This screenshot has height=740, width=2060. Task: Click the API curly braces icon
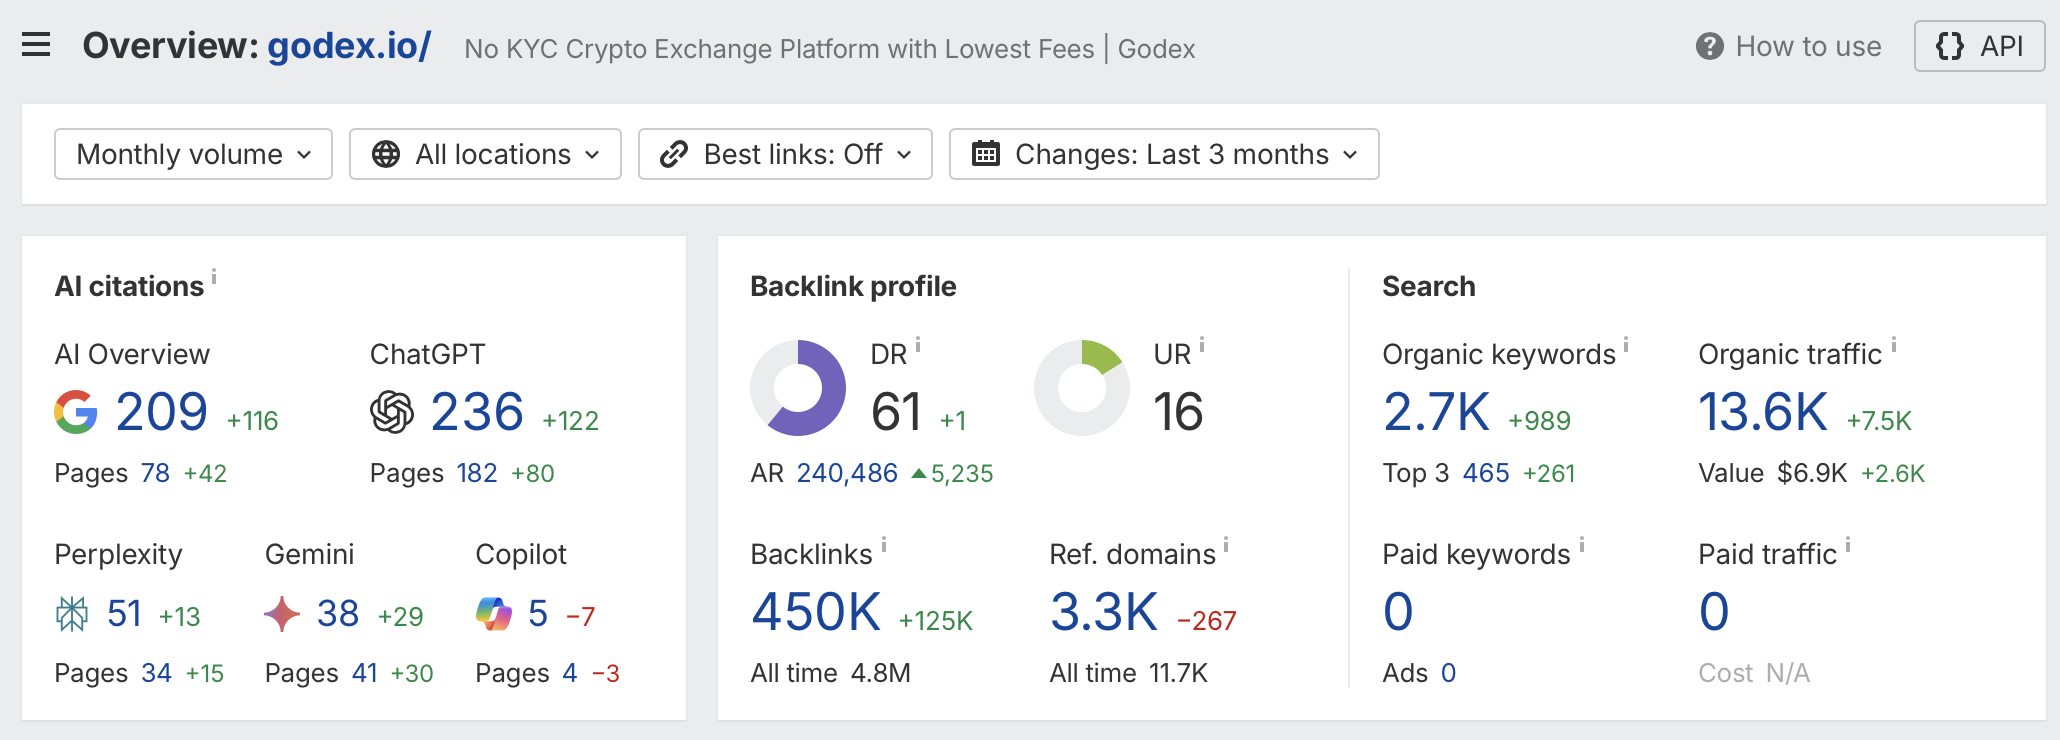click(x=1950, y=46)
